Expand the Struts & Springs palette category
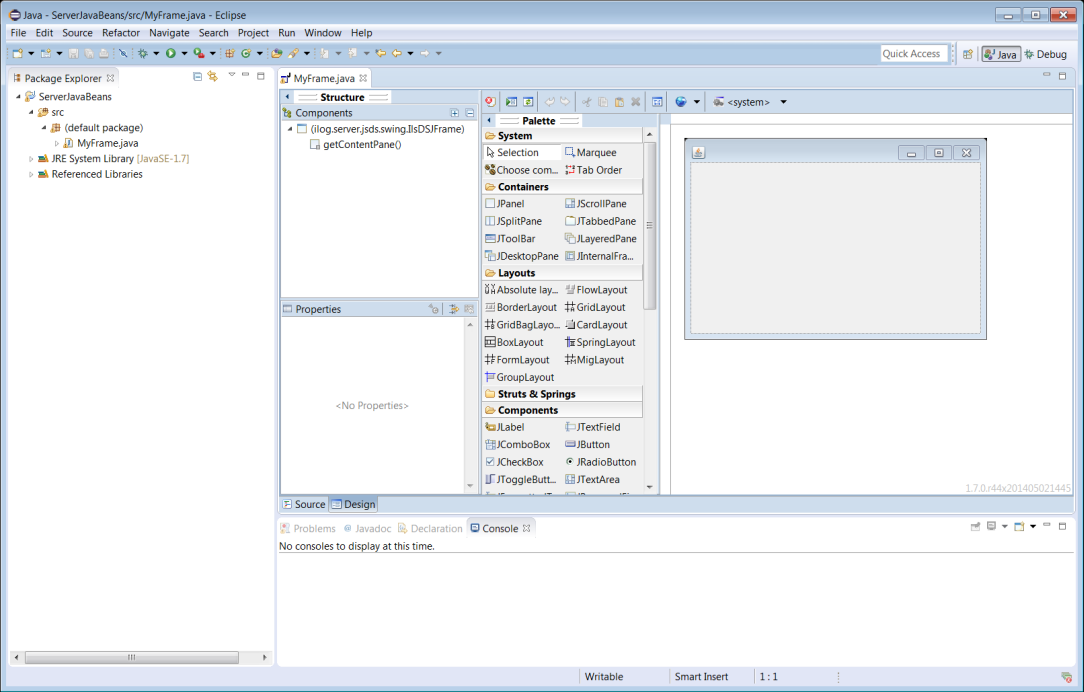This screenshot has width=1084, height=692. coord(536,394)
